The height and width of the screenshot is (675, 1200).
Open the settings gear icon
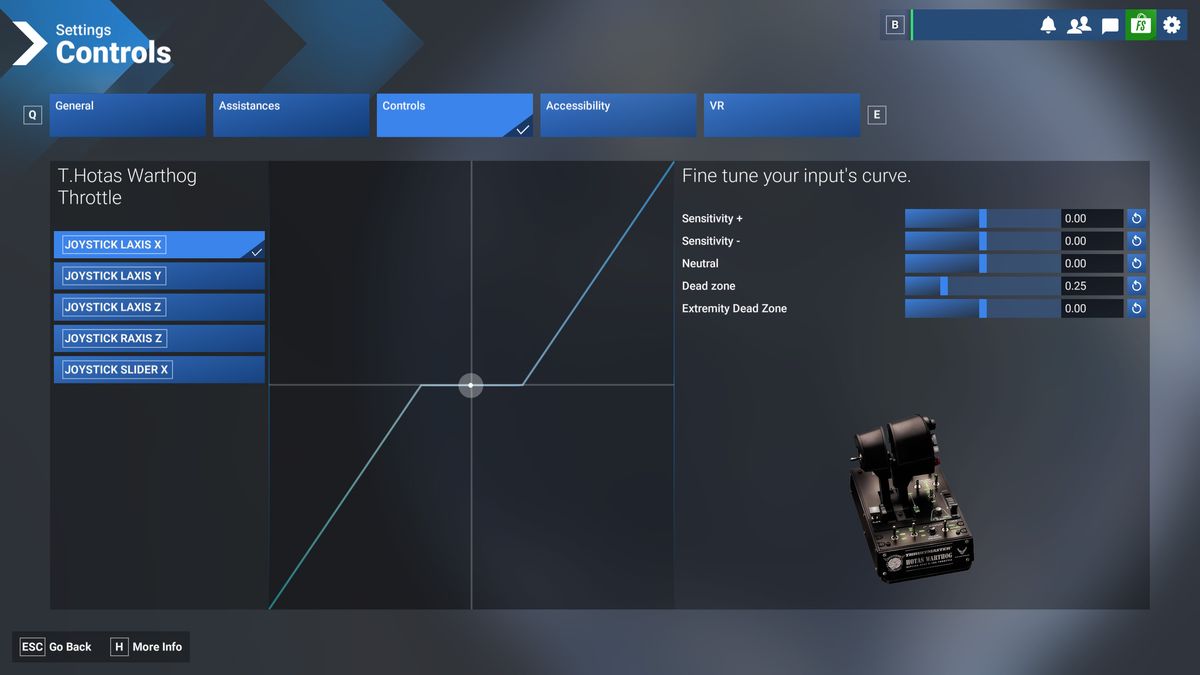[x=1172, y=25]
